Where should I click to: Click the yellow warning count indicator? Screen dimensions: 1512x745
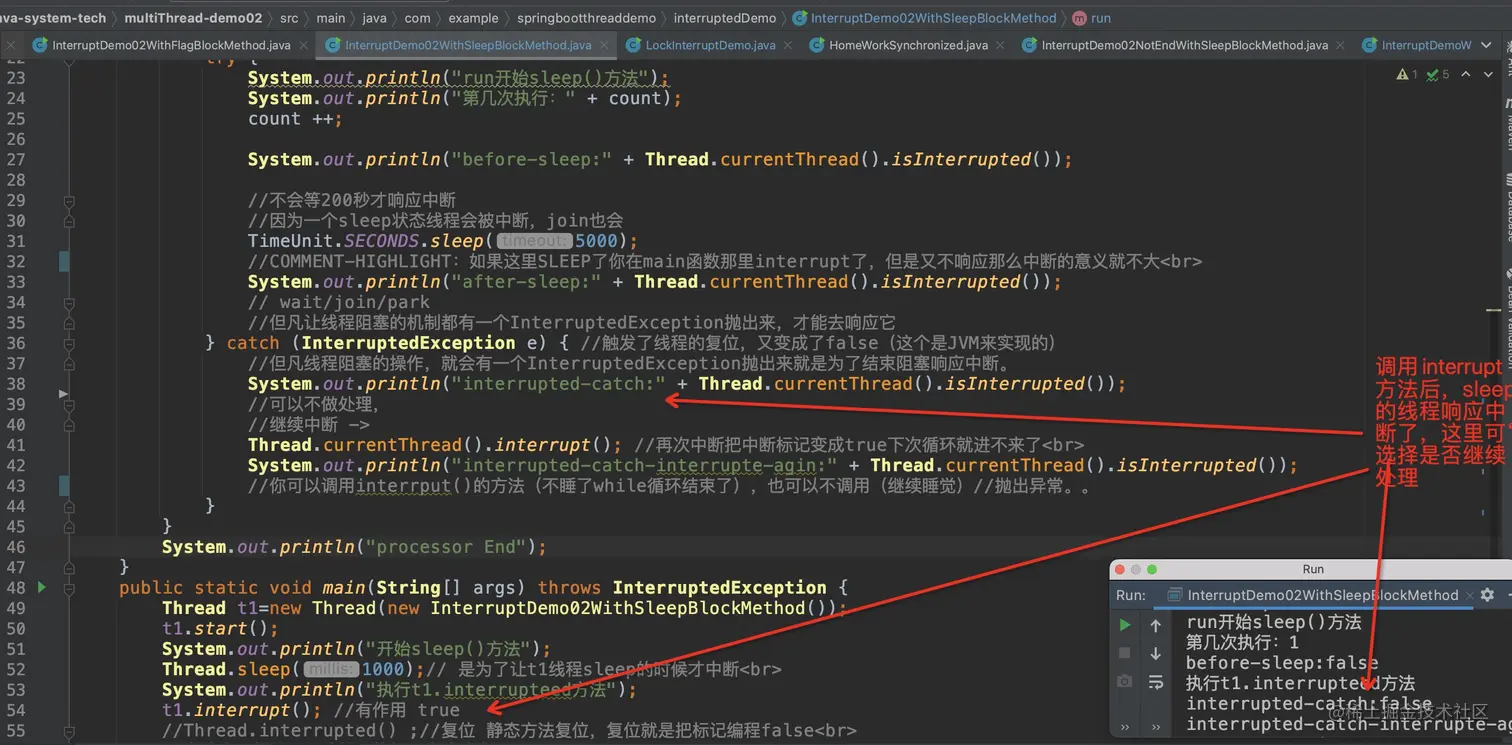point(1407,74)
